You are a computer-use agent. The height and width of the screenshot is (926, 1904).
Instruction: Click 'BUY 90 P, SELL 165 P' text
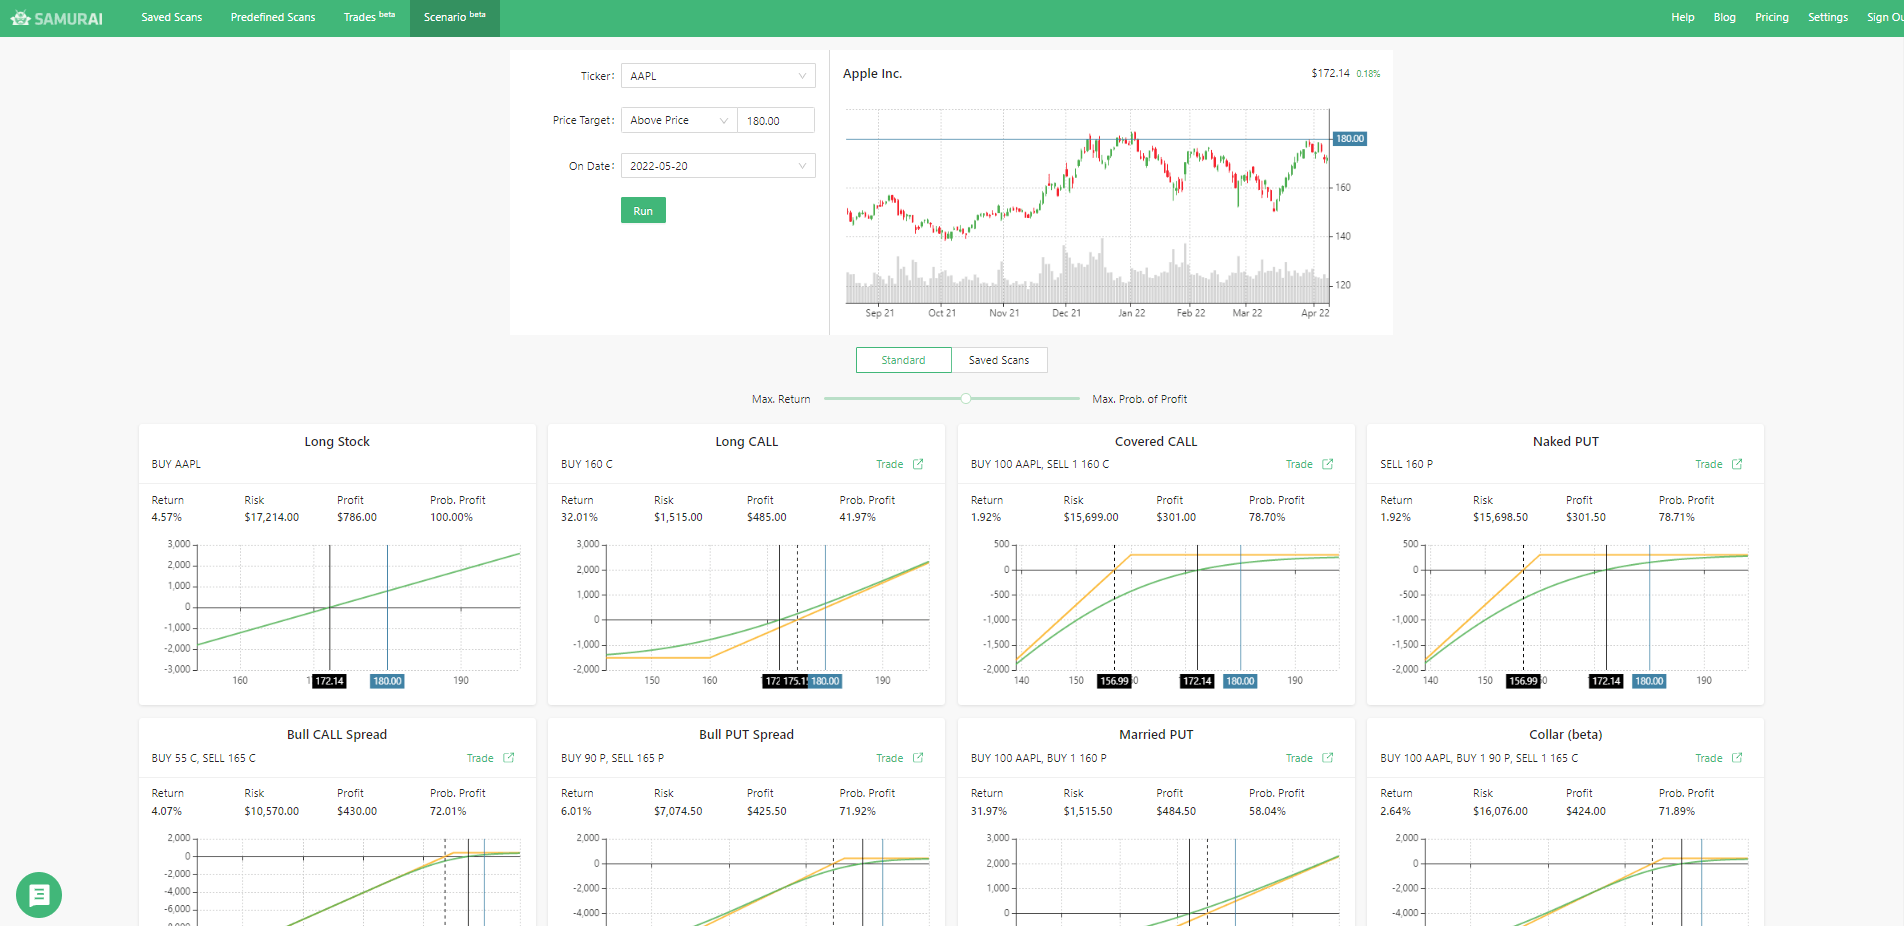(612, 758)
